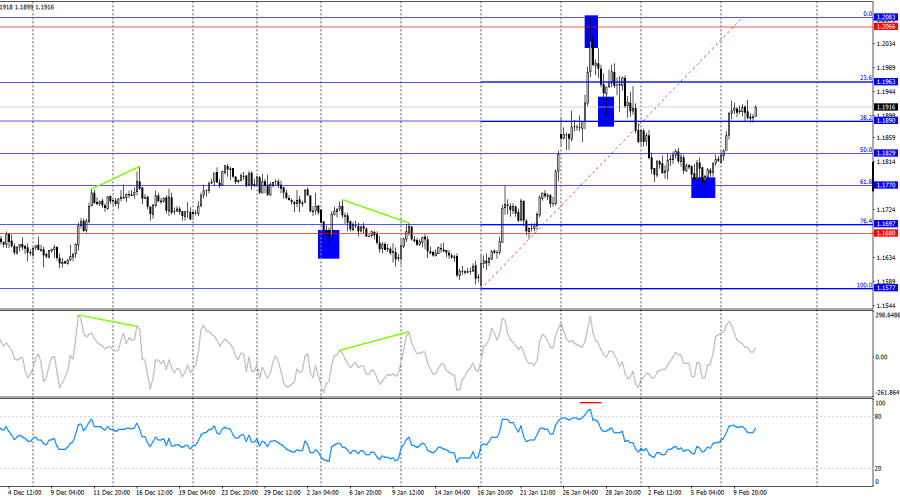Click the blue 1.1697 price label
Screen dimensions: 900x500
(x=886, y=224)
